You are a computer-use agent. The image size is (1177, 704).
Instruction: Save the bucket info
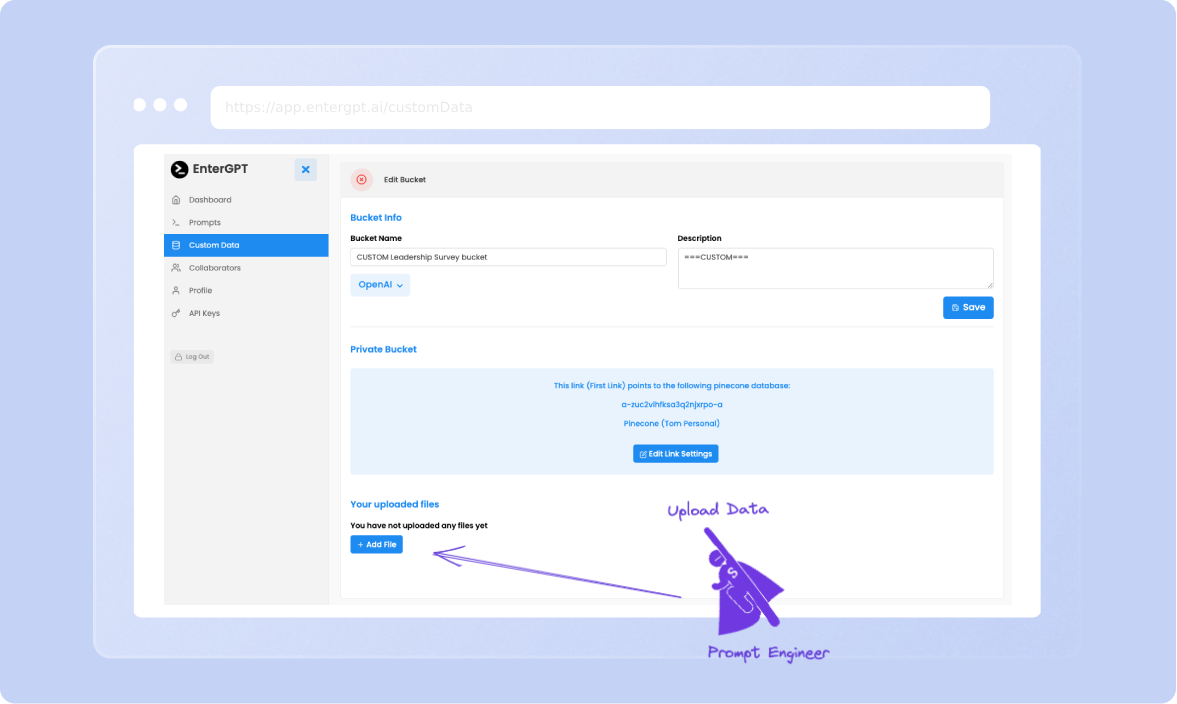pos(968,308)
